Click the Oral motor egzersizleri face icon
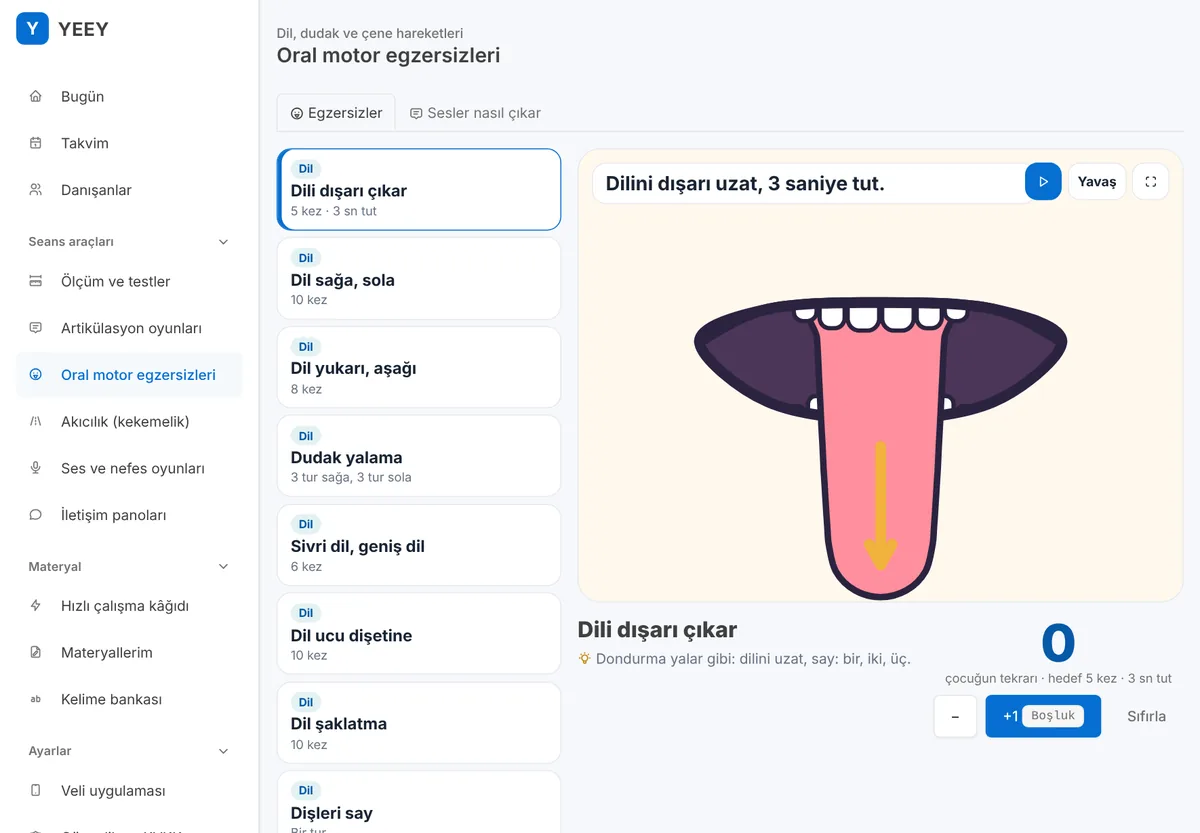1200x833 pixels. [x=36, y=375]
